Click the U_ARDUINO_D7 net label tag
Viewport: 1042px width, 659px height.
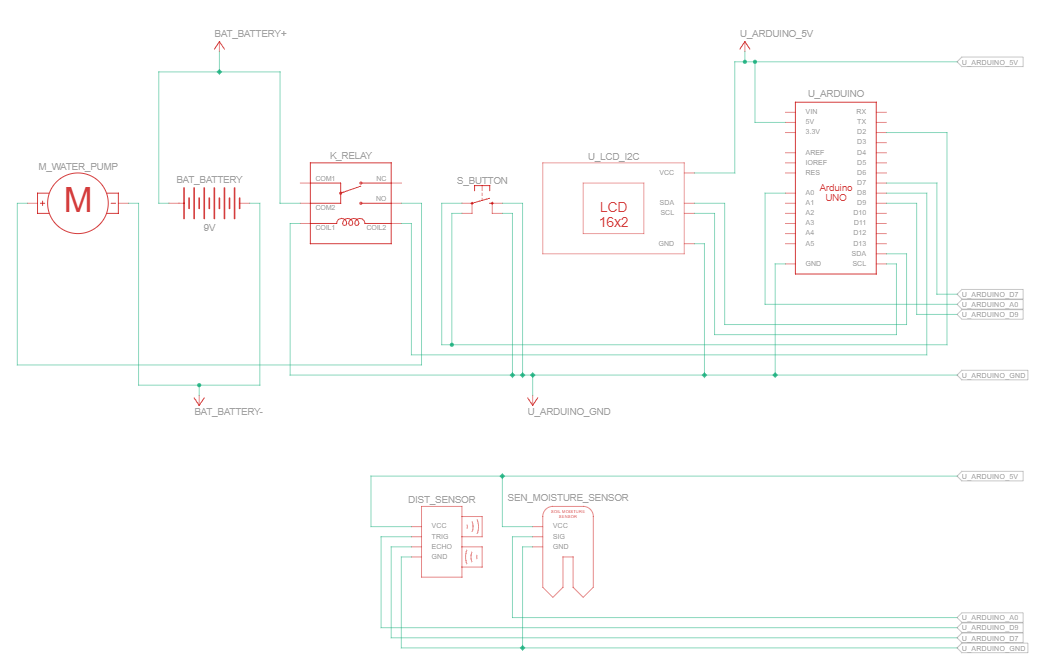[990, 295]
